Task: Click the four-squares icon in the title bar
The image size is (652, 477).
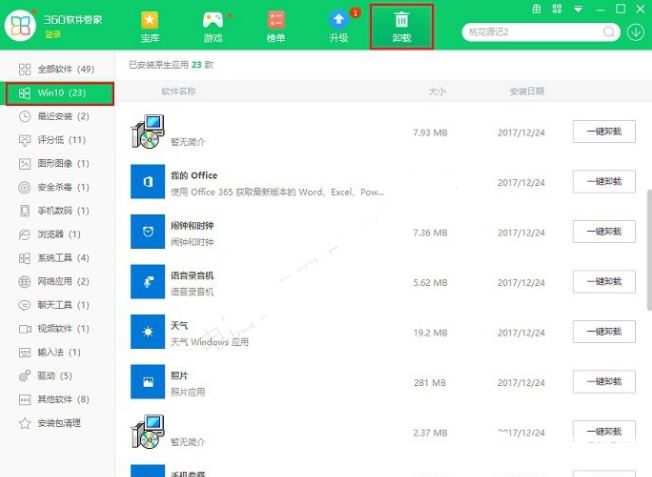Action: coord(557,9)
